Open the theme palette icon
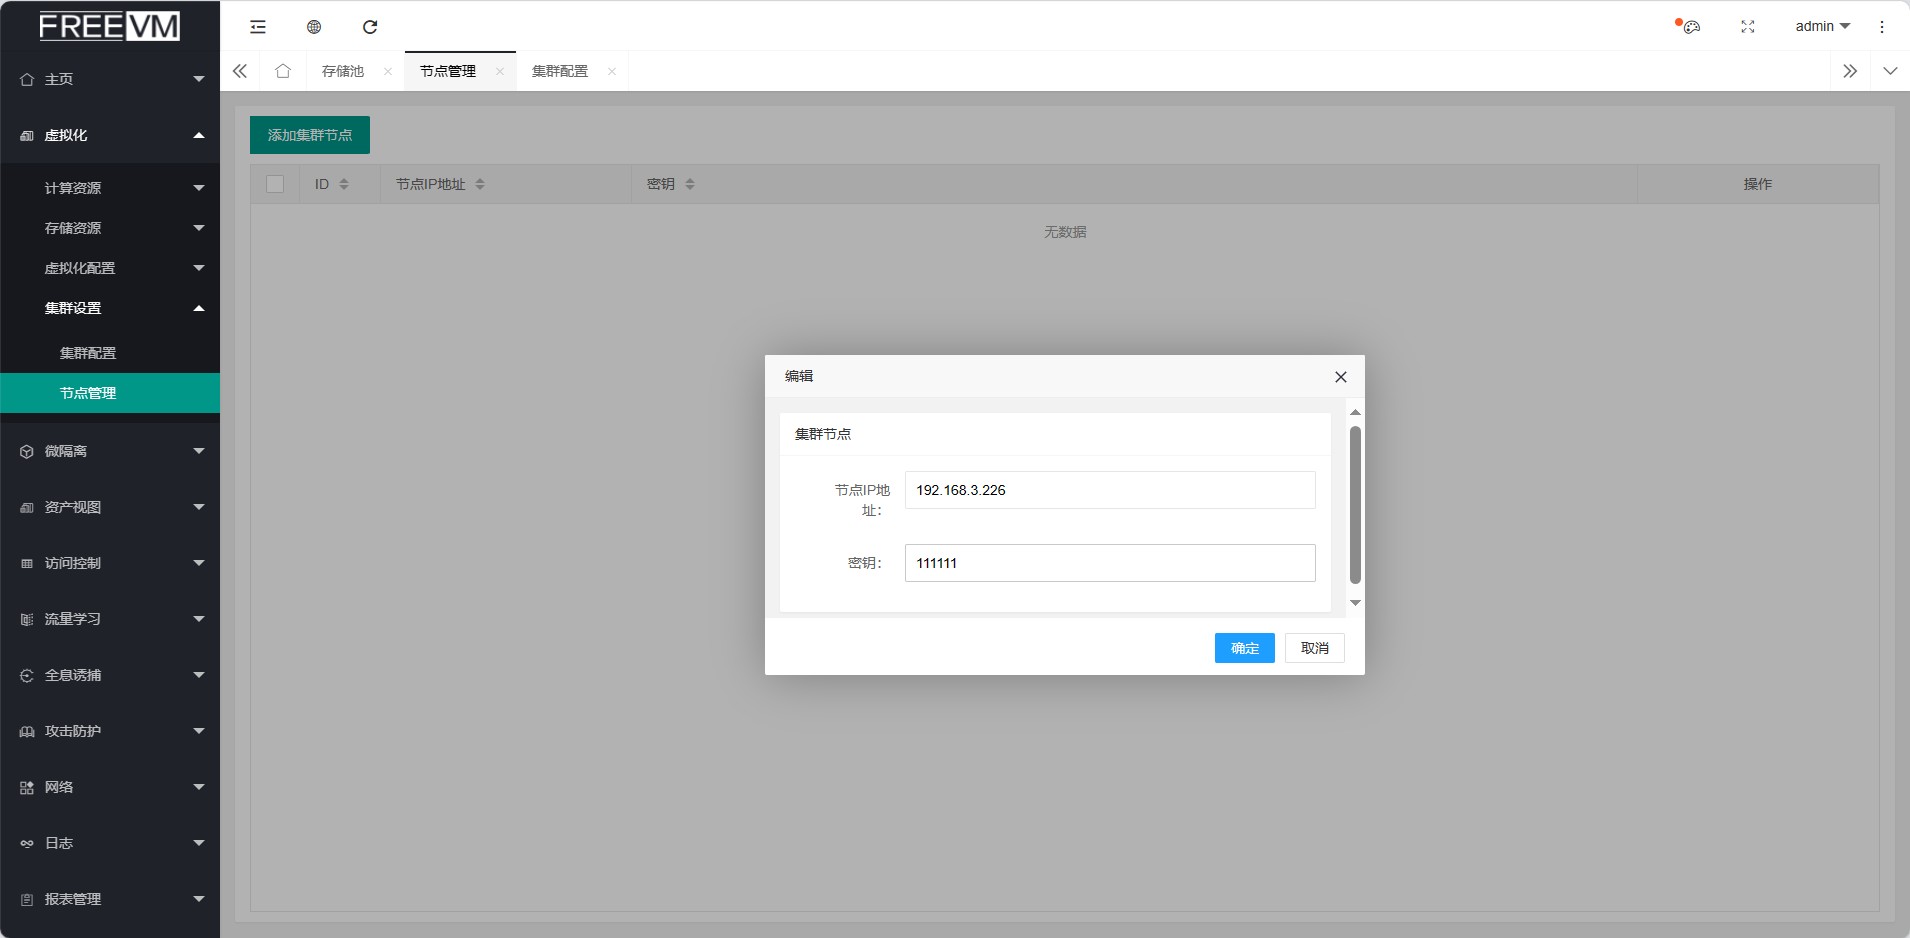 click(1691, 27)
